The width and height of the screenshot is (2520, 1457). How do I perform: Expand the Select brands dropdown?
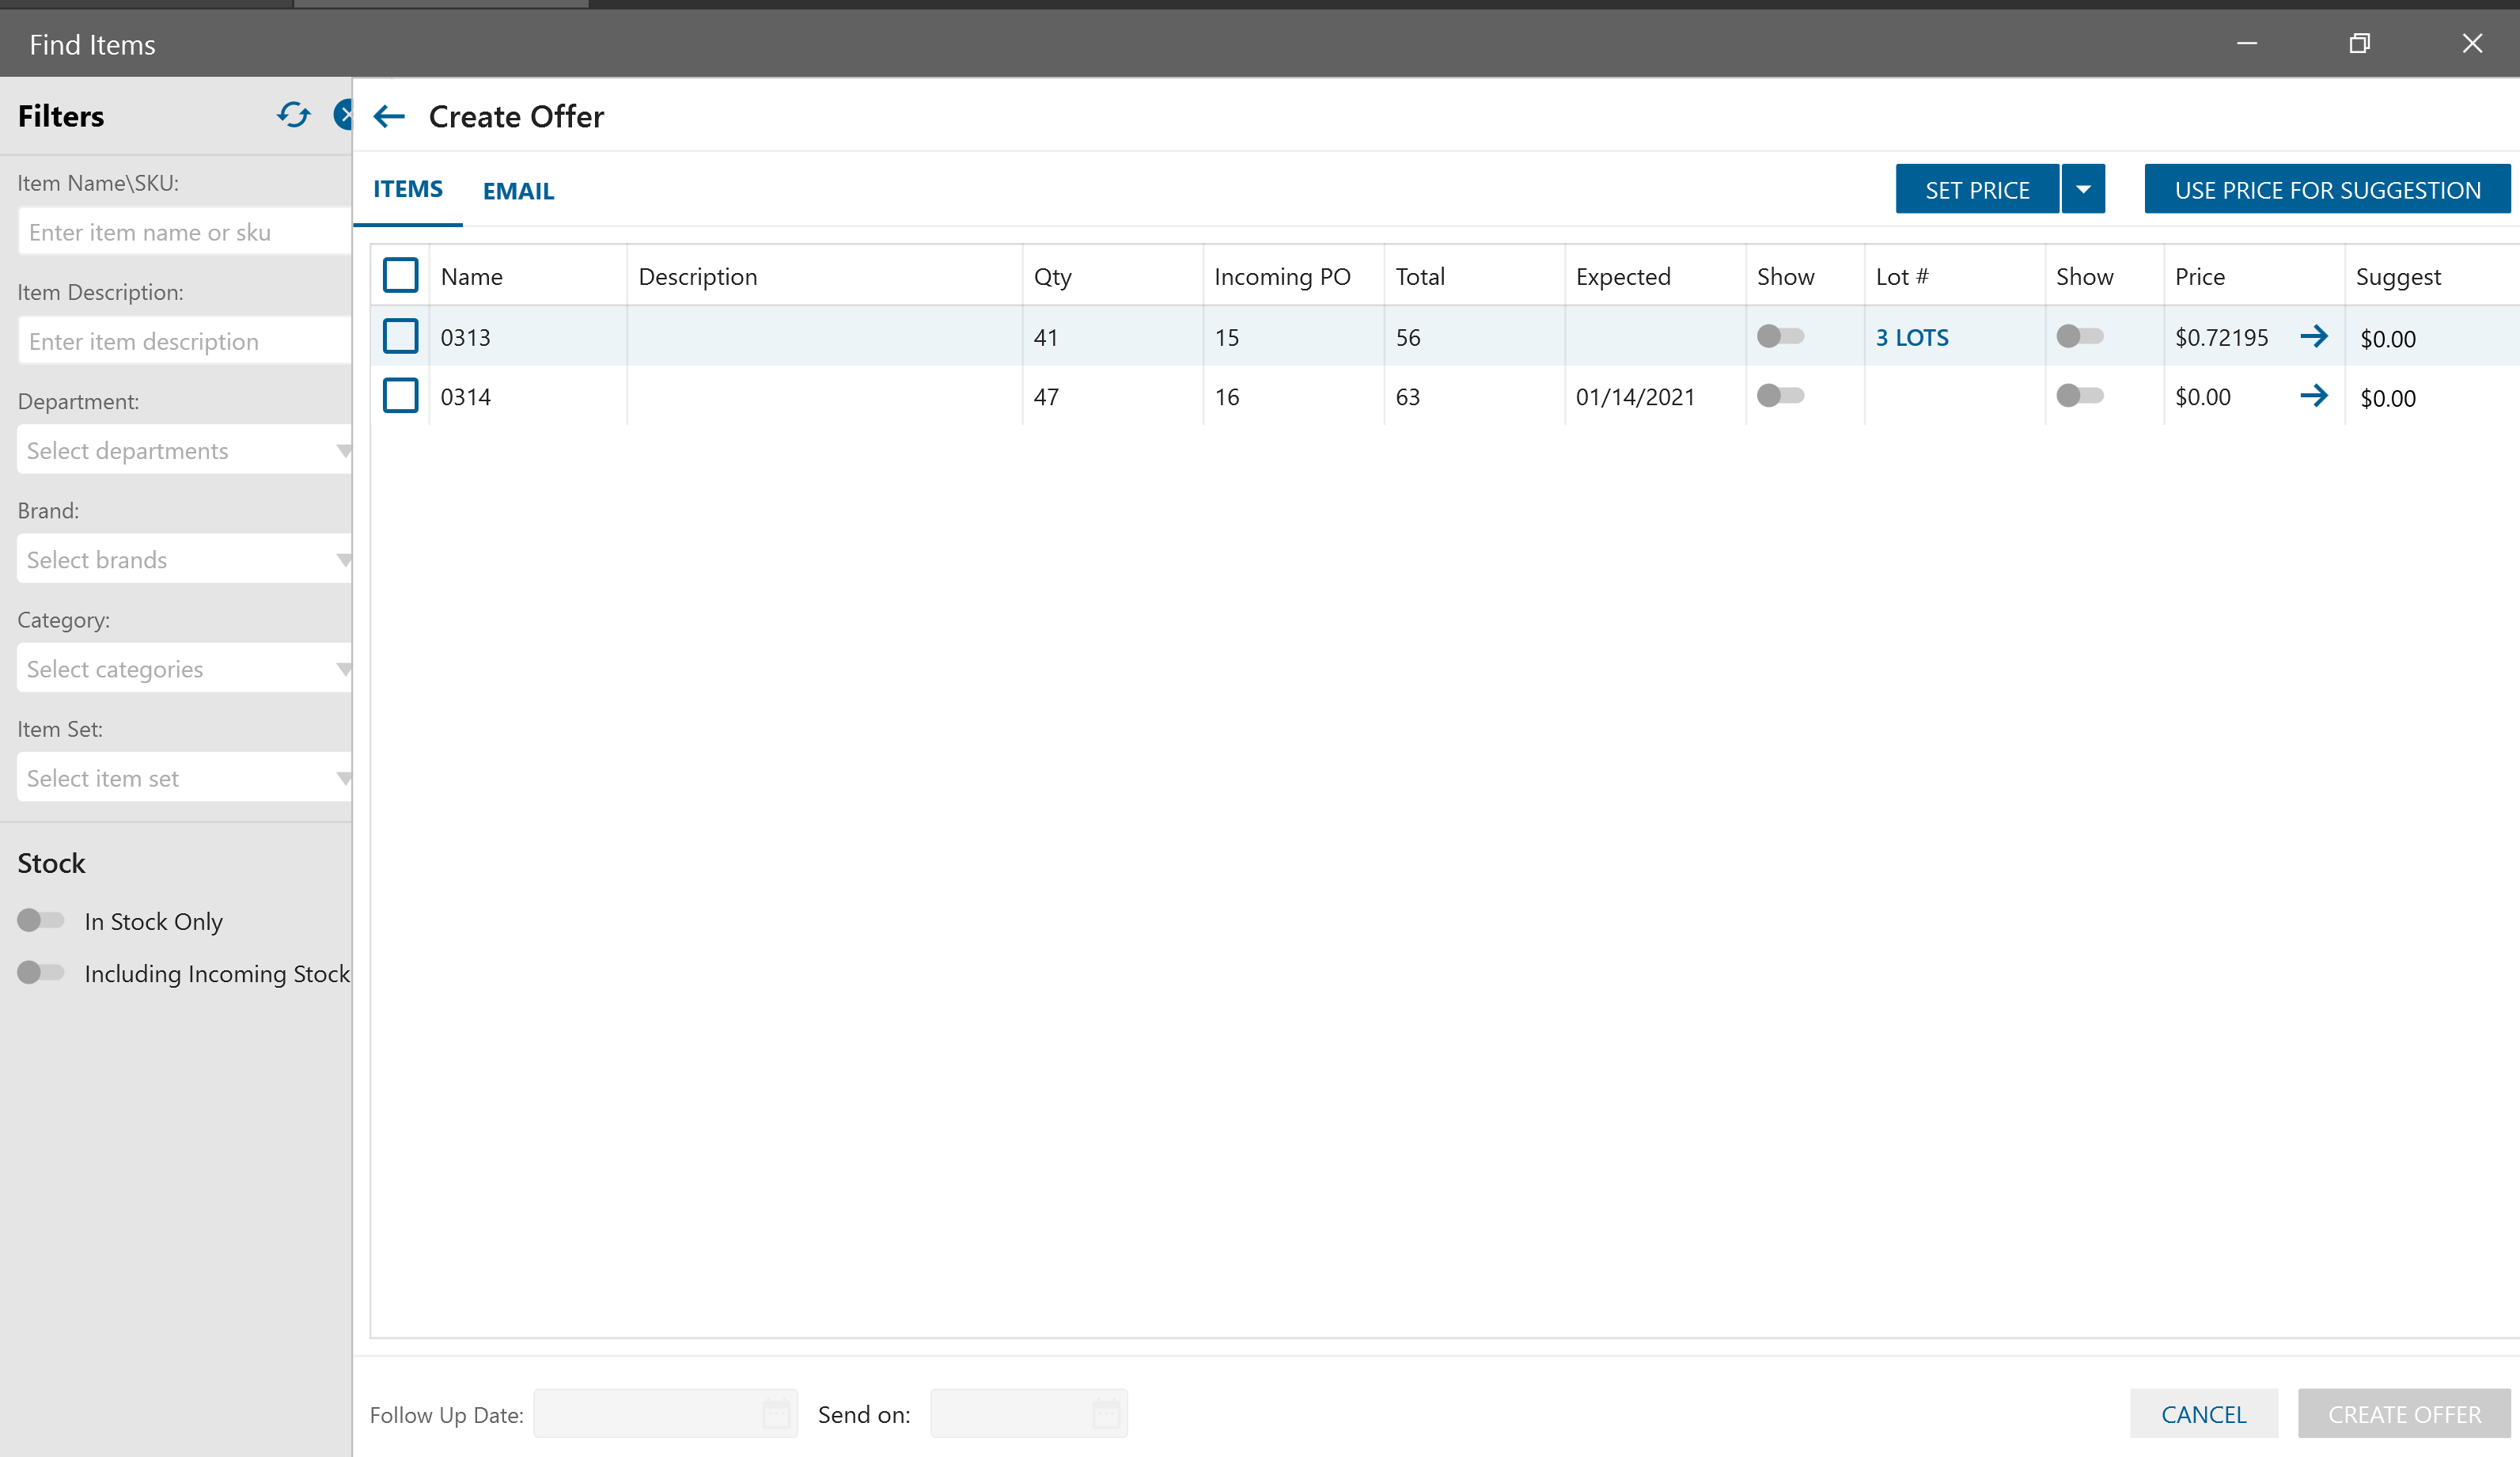coord(184,560)
